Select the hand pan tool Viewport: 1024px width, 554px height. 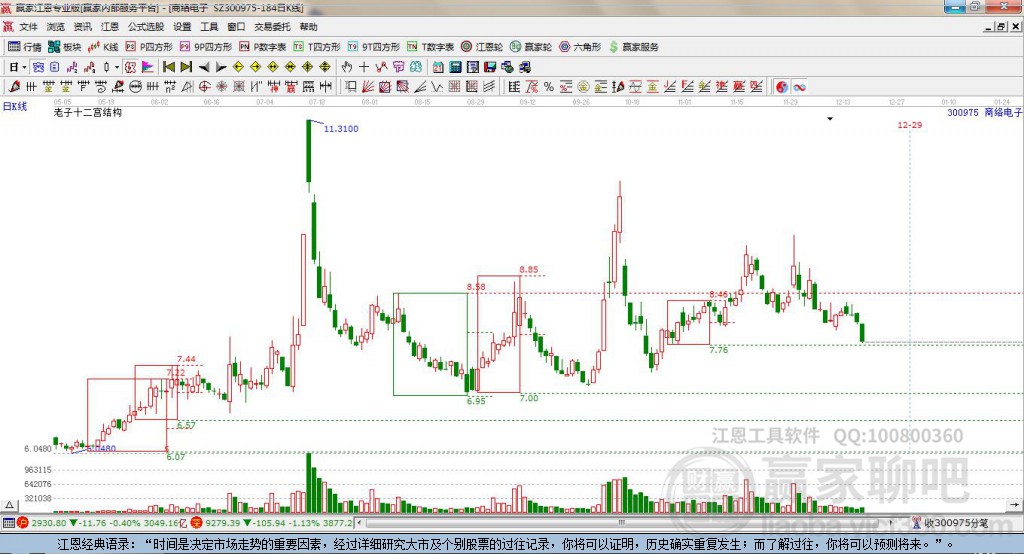coord(347,67)
